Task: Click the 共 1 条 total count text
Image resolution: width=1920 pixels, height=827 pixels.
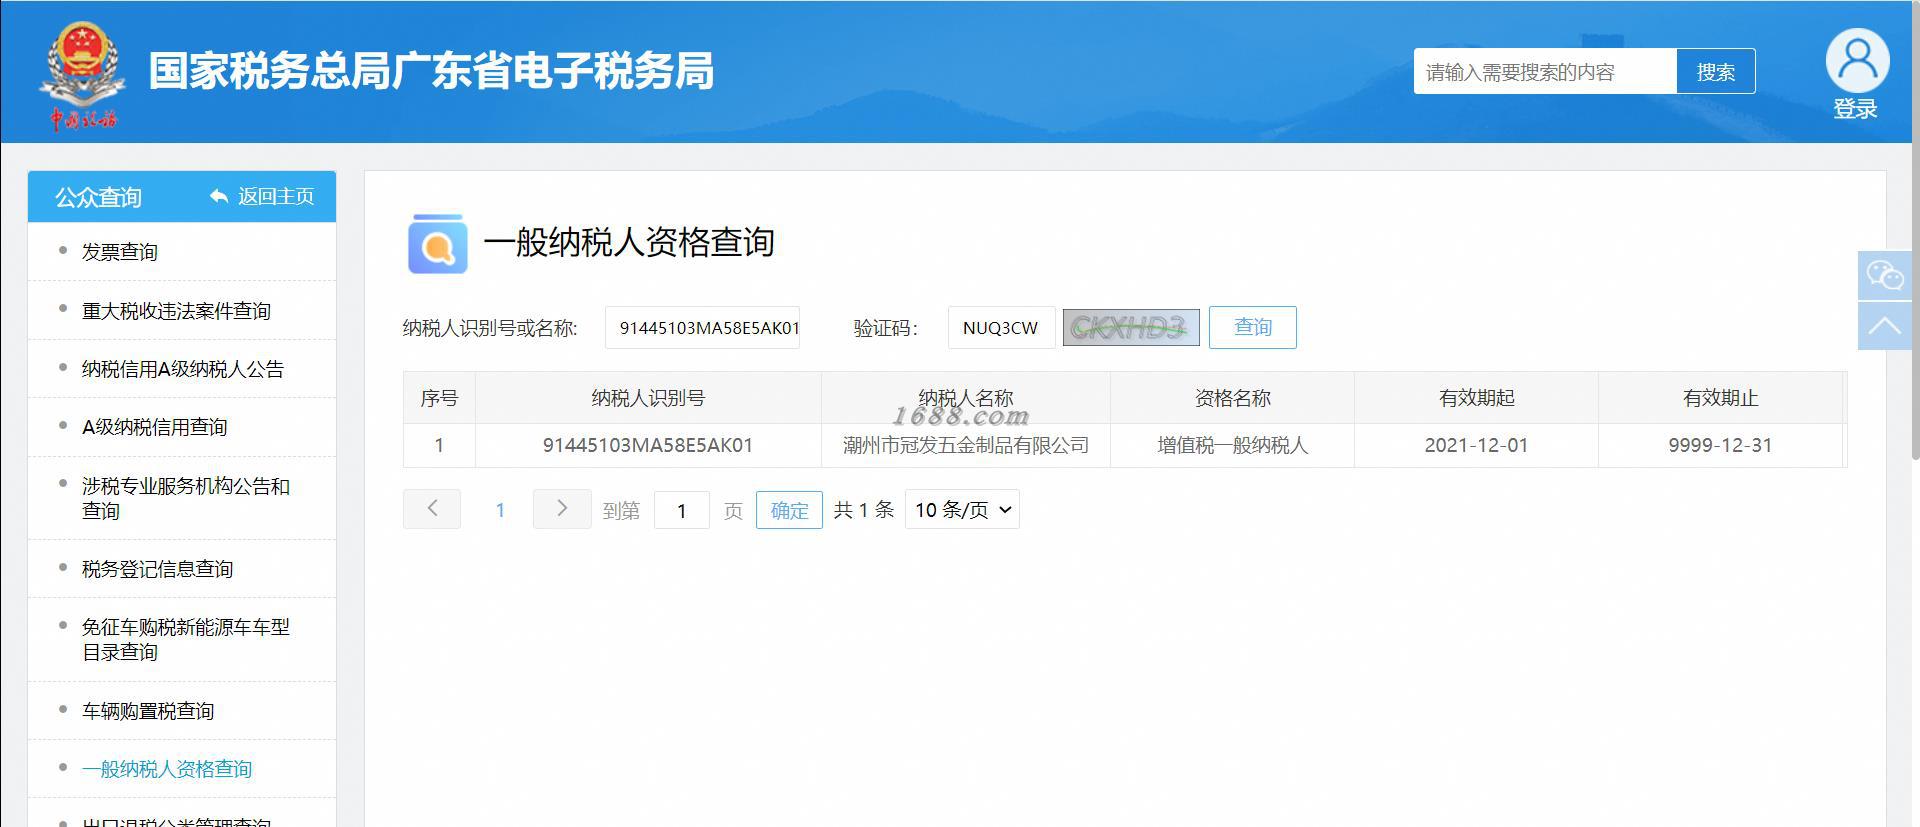Action: point(864,510)
